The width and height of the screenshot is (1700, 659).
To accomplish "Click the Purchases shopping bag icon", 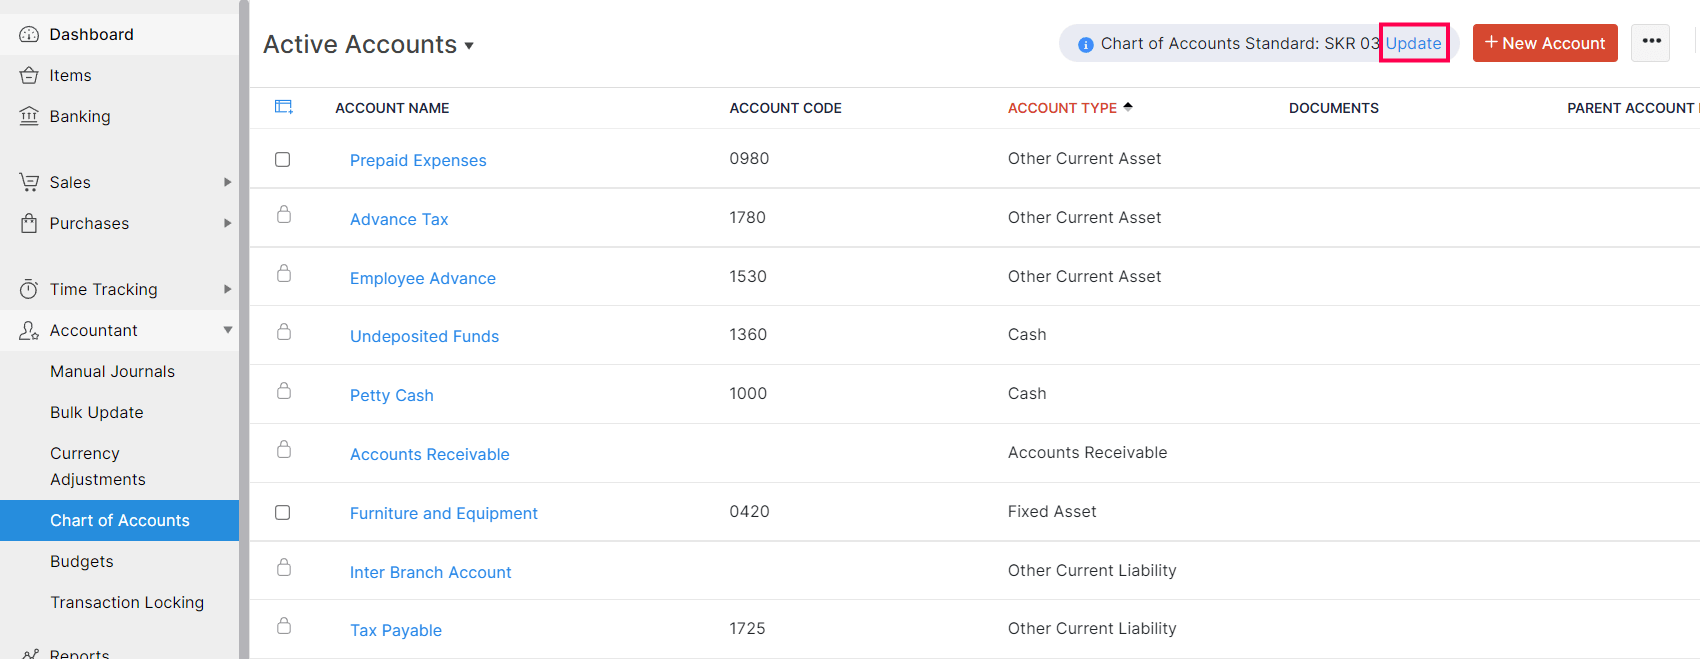I will 29,223.
